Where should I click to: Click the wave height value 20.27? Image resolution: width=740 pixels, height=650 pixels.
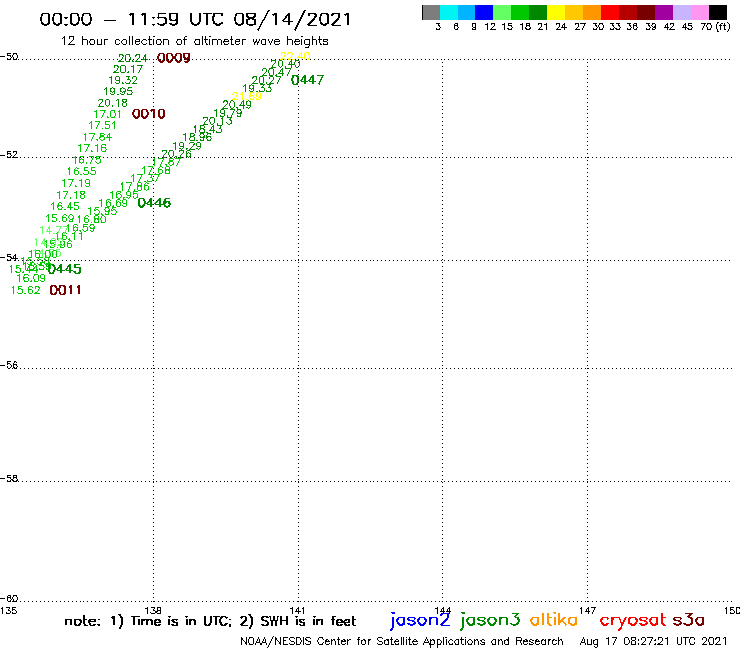267,80
